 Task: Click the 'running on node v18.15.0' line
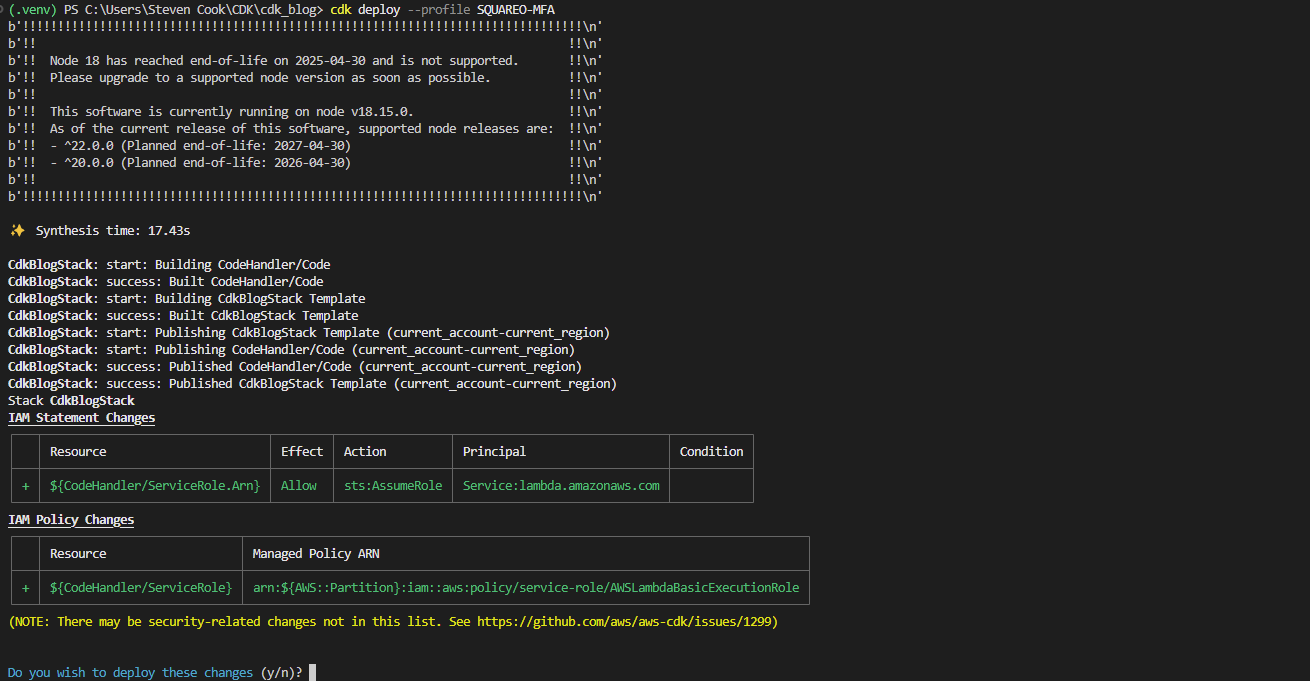232,112
